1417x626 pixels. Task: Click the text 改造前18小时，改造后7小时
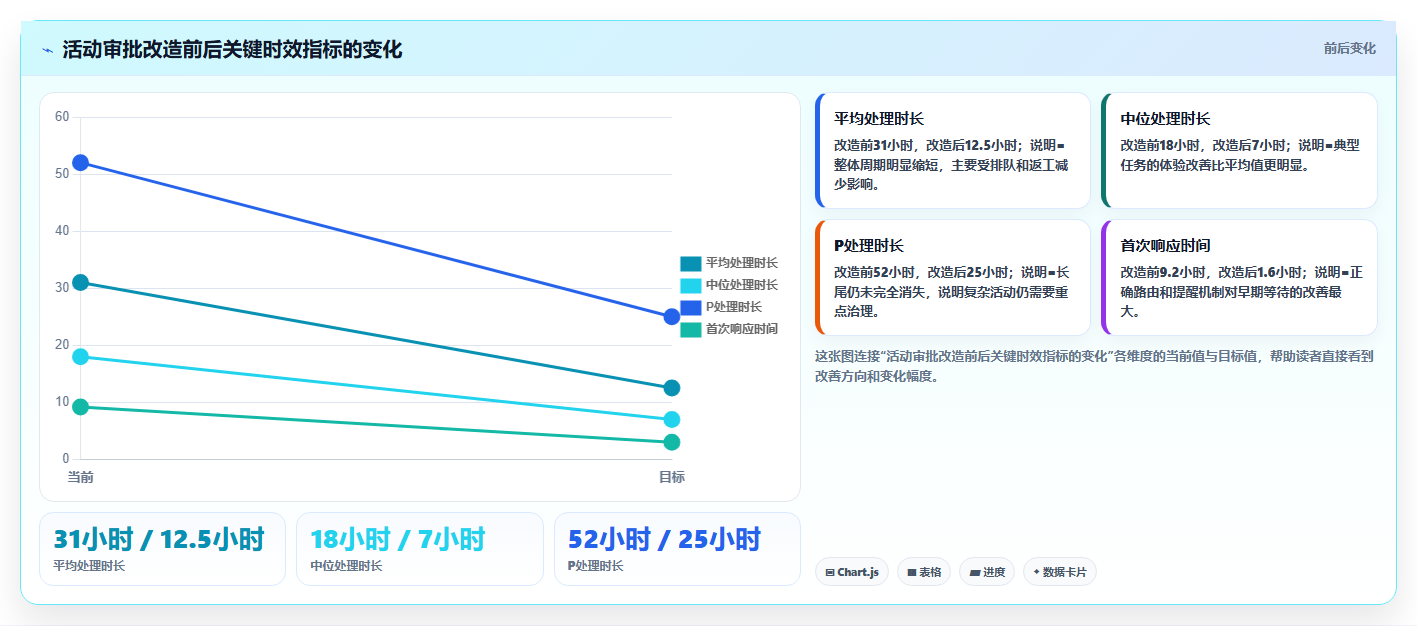coord(1200,145)
